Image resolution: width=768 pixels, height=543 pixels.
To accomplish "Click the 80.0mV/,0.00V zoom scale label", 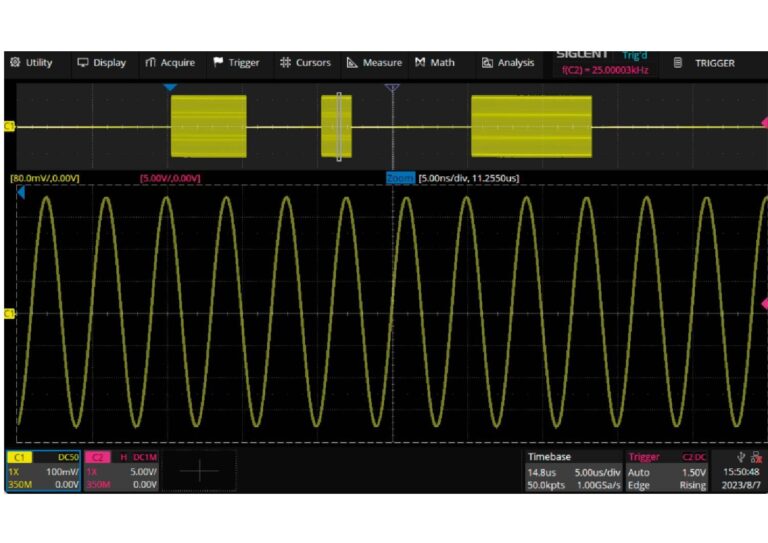I will [x=45, y=178].
